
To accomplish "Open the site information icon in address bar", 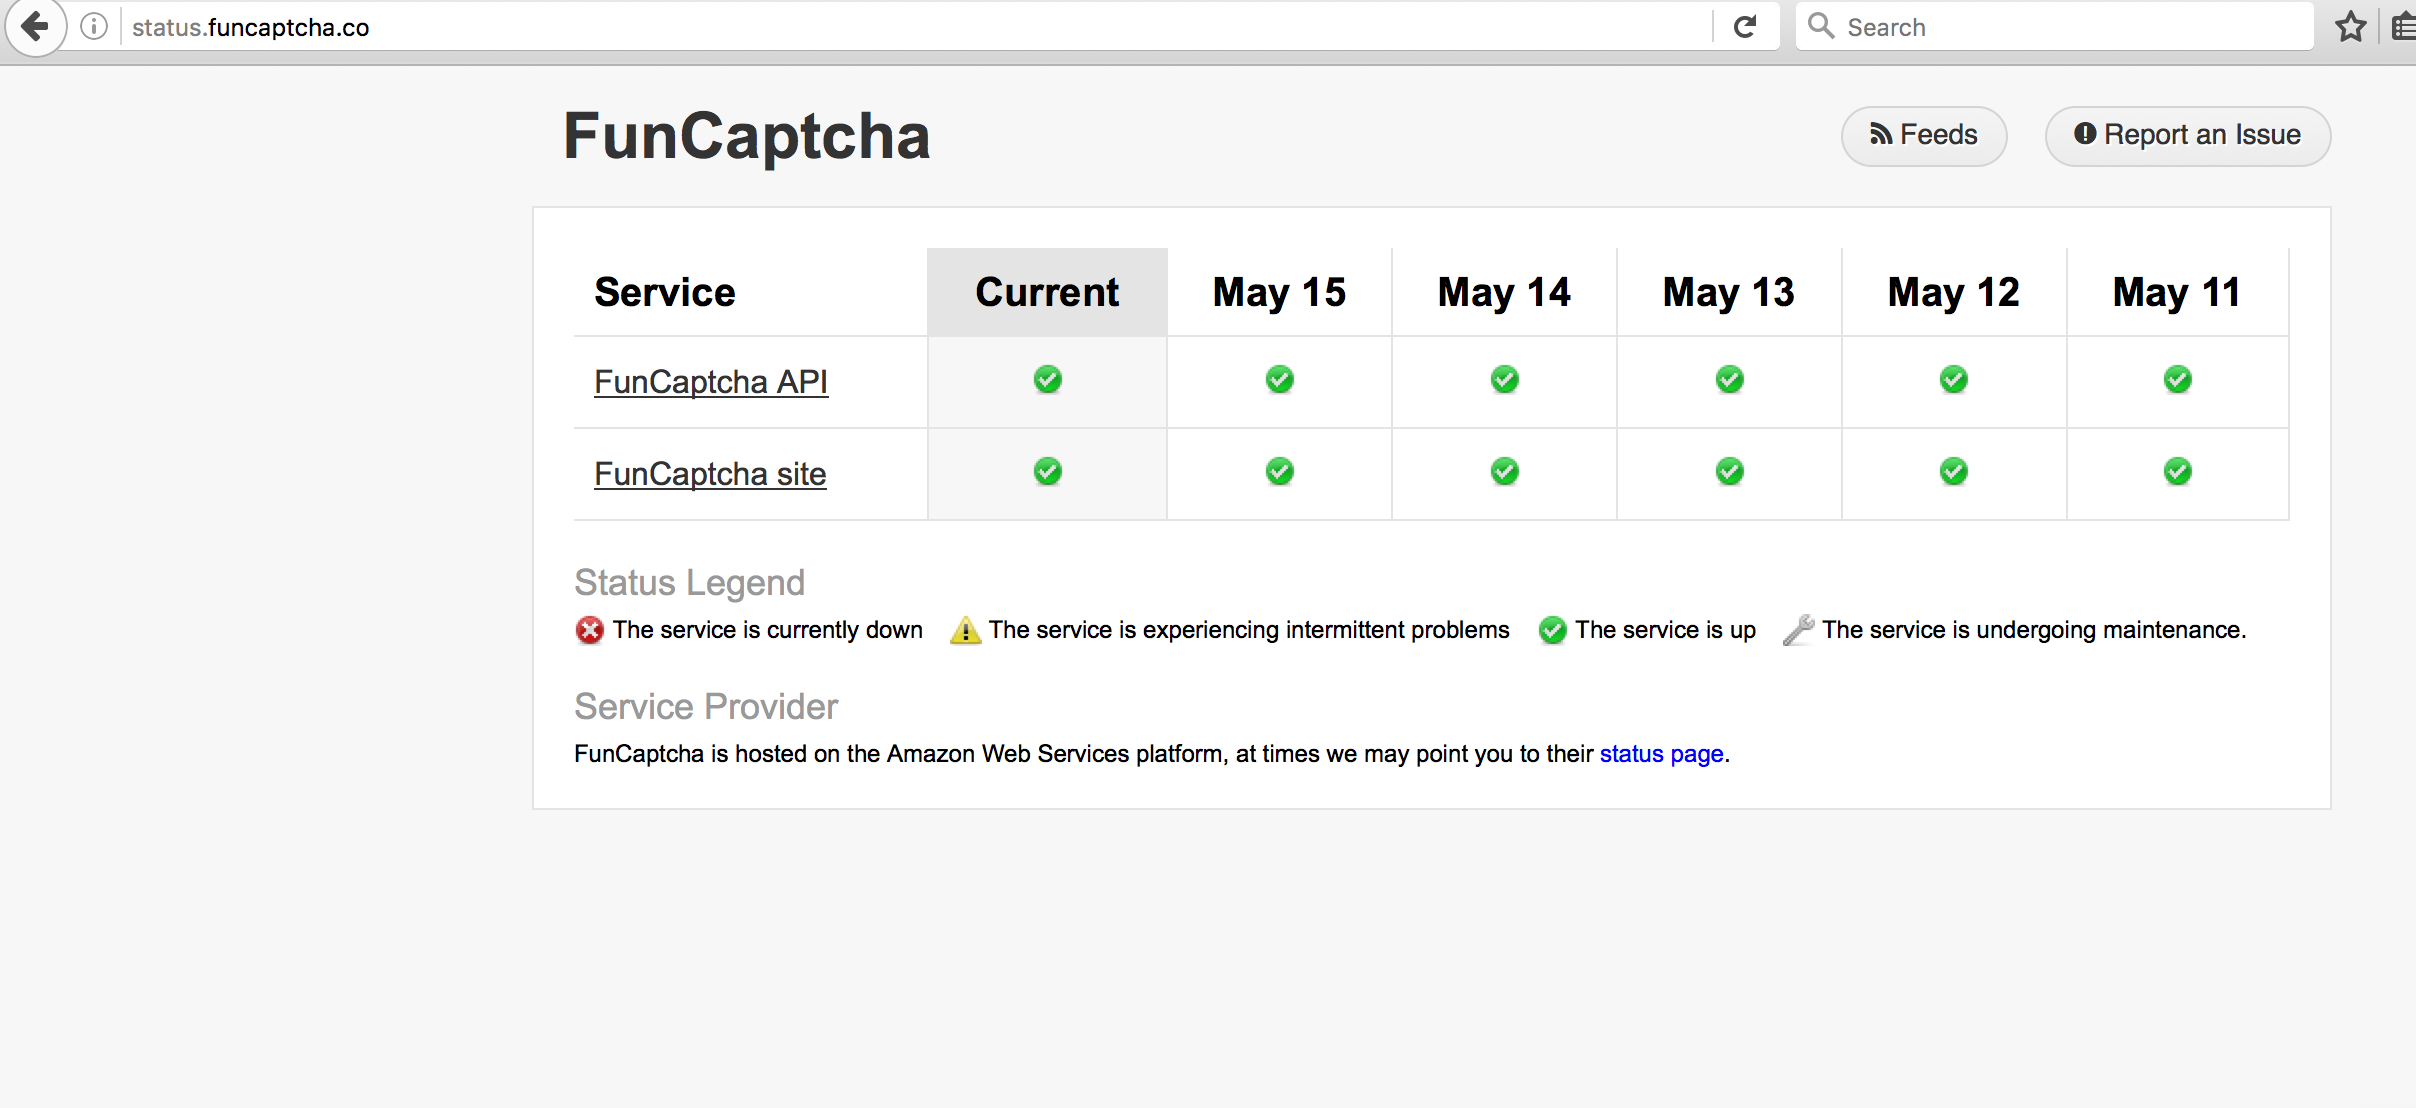I will coord(94,27).
